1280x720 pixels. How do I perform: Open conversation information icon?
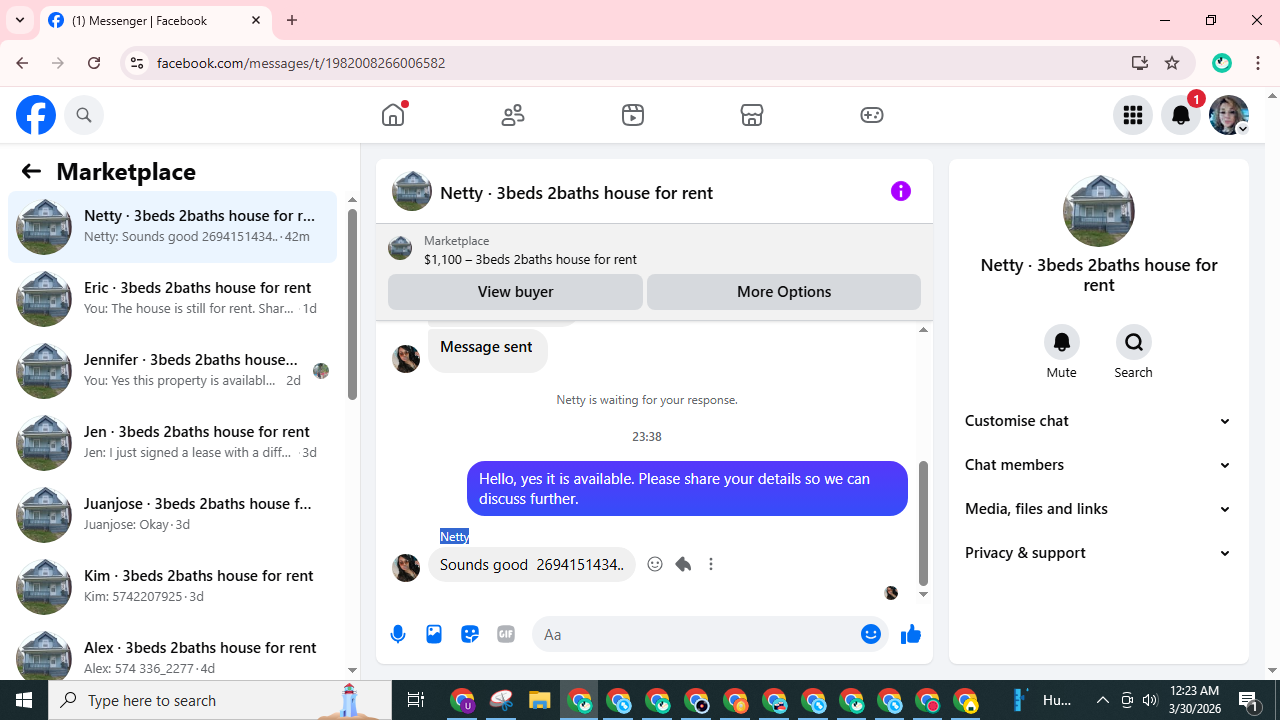[x=901, y=191]
